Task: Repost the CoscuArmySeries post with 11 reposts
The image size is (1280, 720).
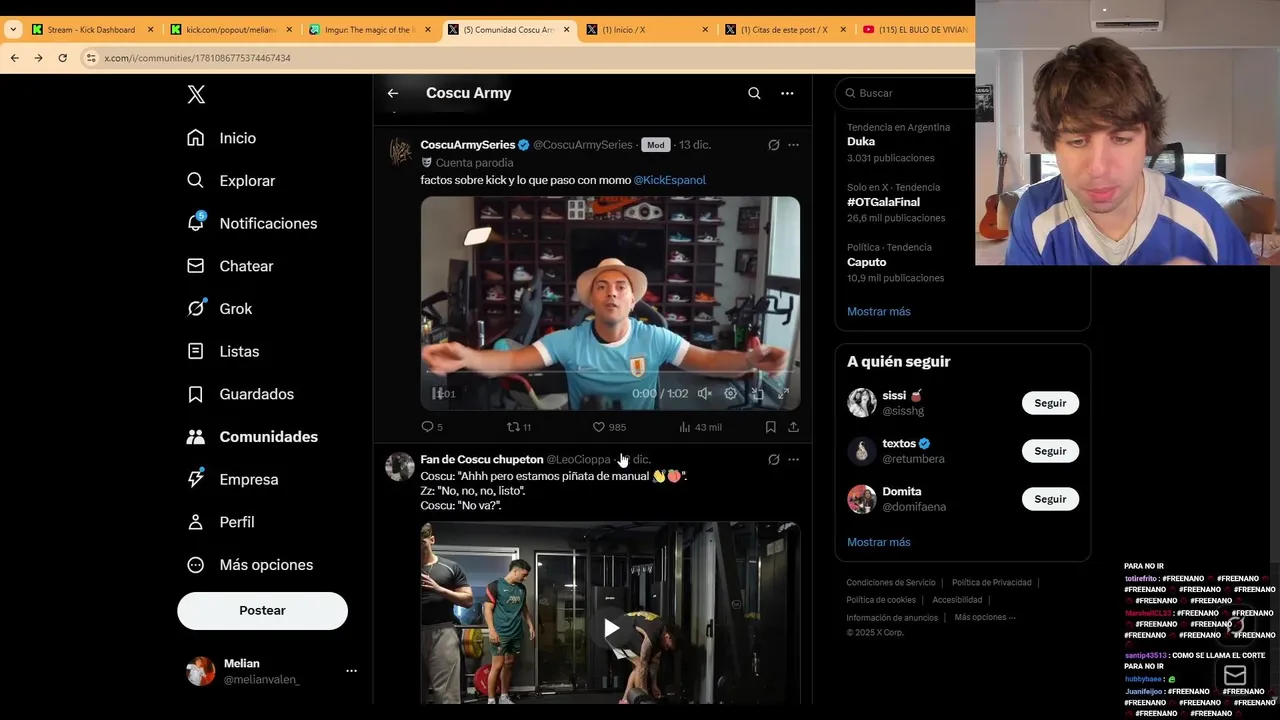Action: (x=519, y=427)
